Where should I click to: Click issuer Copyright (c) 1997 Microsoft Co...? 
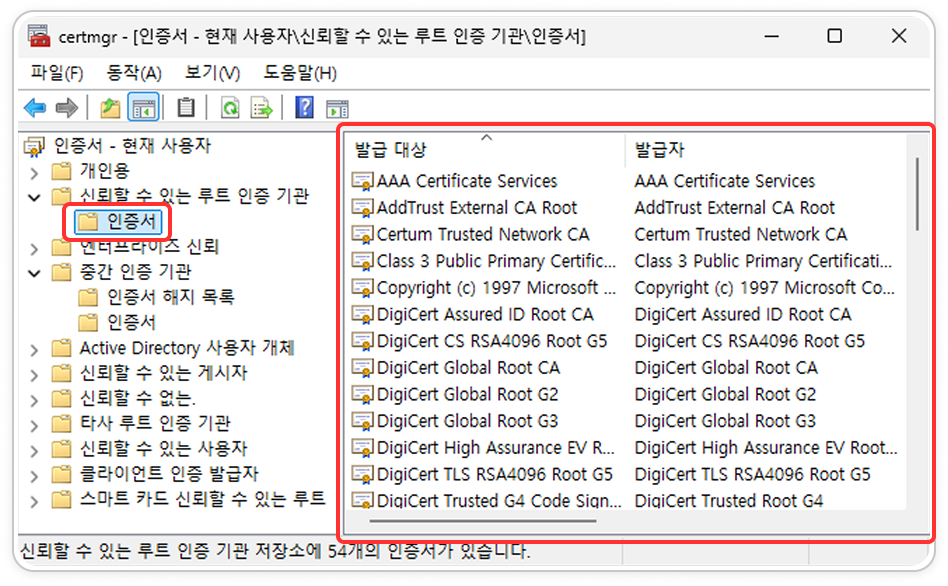764,287
